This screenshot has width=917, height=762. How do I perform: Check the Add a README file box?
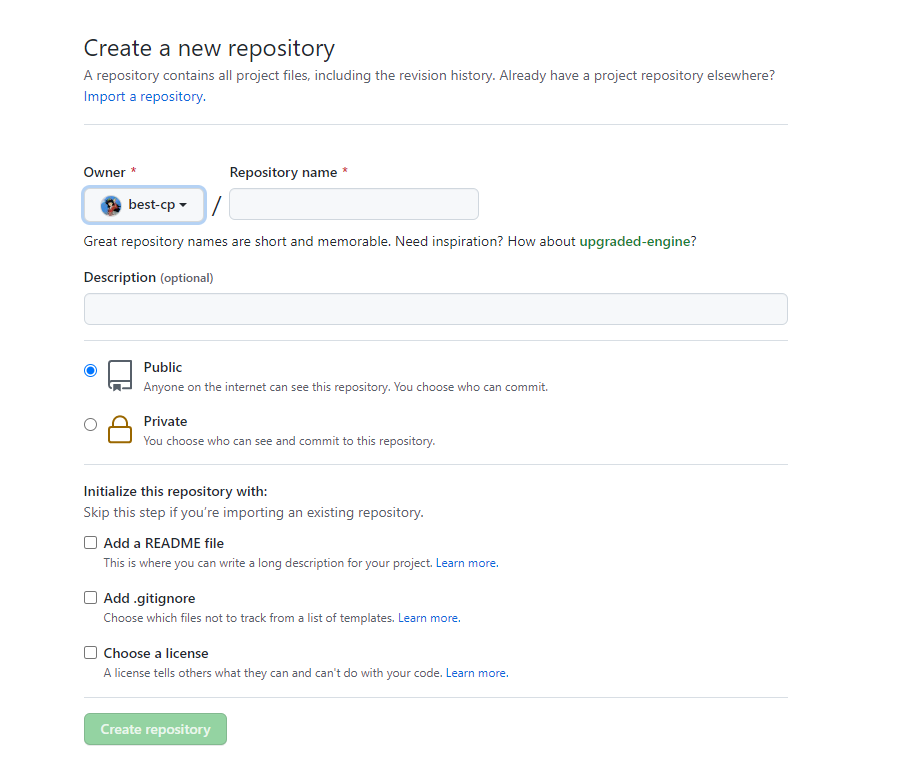coord(90,543)
